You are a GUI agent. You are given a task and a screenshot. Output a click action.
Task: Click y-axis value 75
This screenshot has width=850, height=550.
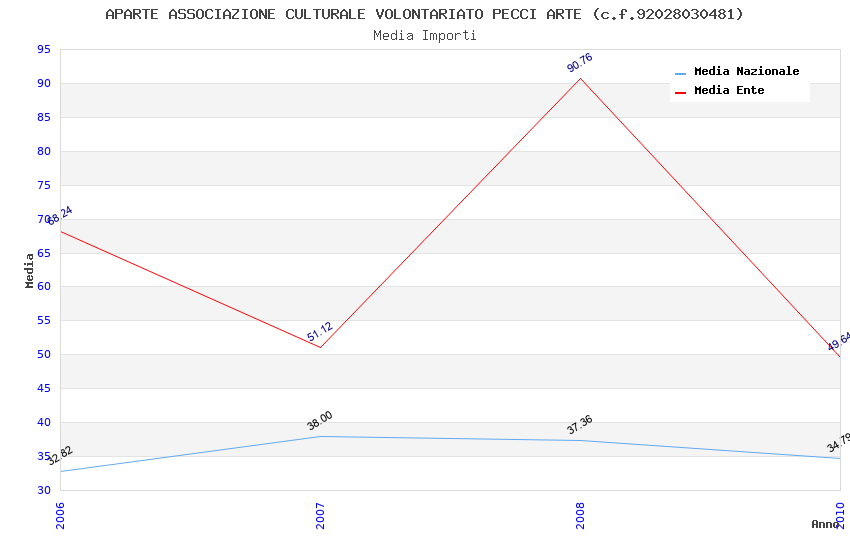point(44,185)
